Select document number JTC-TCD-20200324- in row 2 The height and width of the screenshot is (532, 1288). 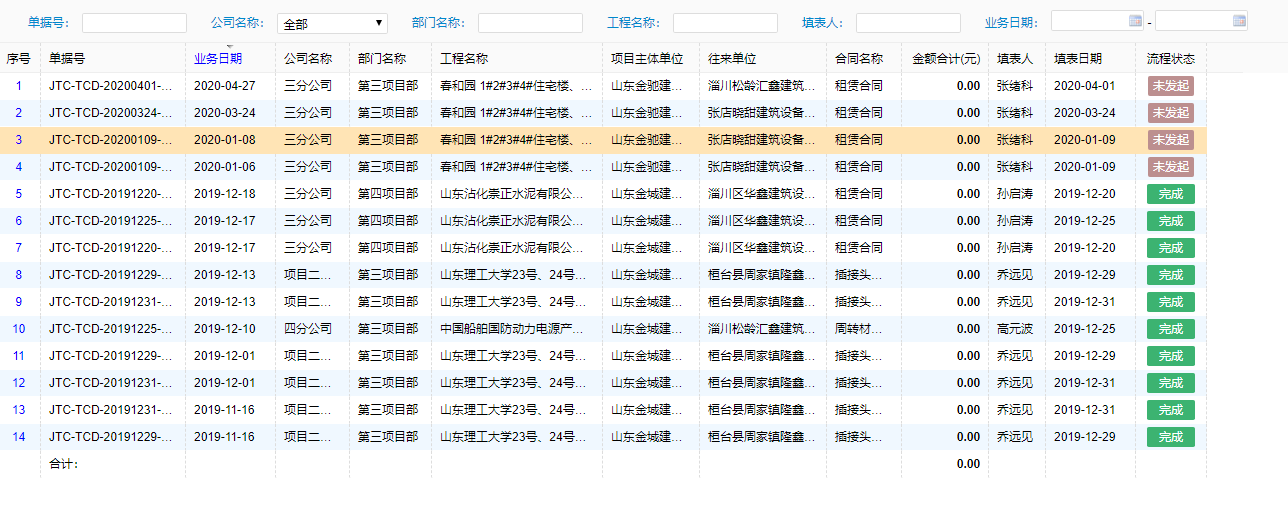111,113
